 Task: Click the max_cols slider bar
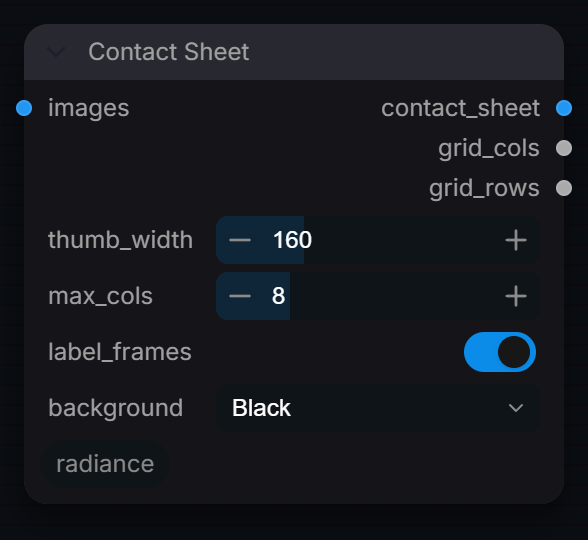[x=378, y=296]
